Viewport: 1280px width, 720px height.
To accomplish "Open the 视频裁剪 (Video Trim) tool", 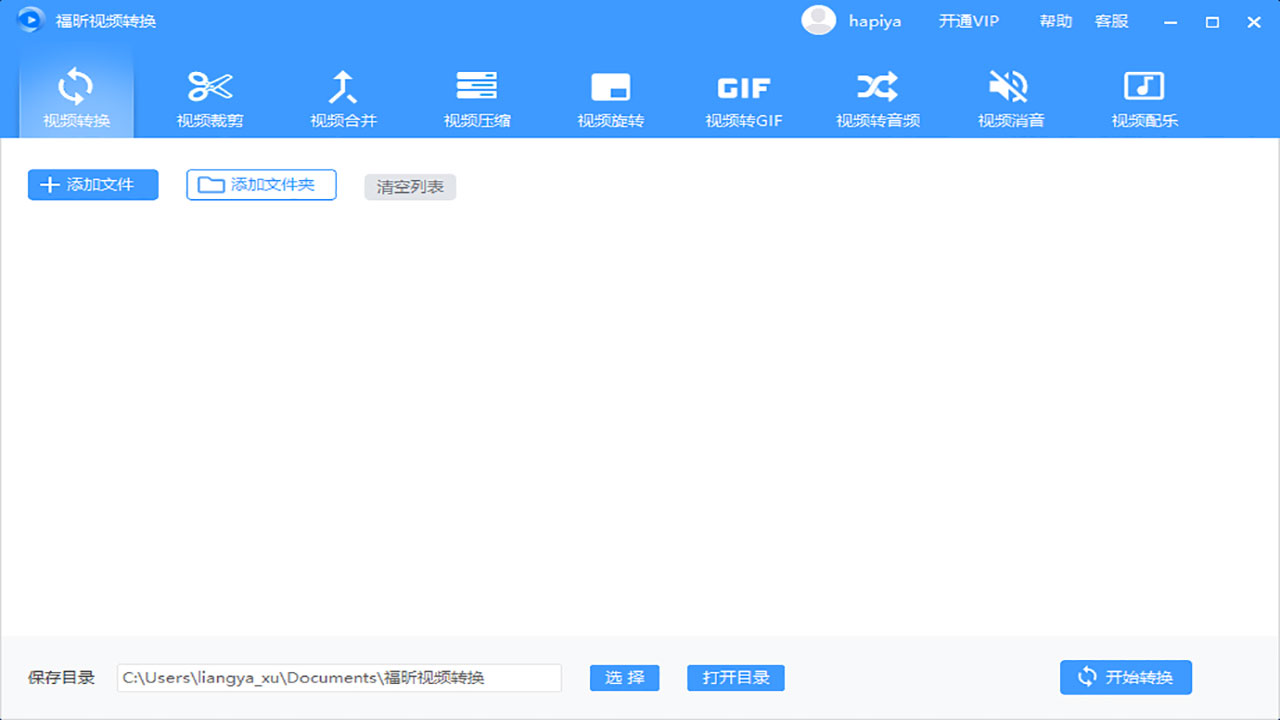I will coord(210,95).
